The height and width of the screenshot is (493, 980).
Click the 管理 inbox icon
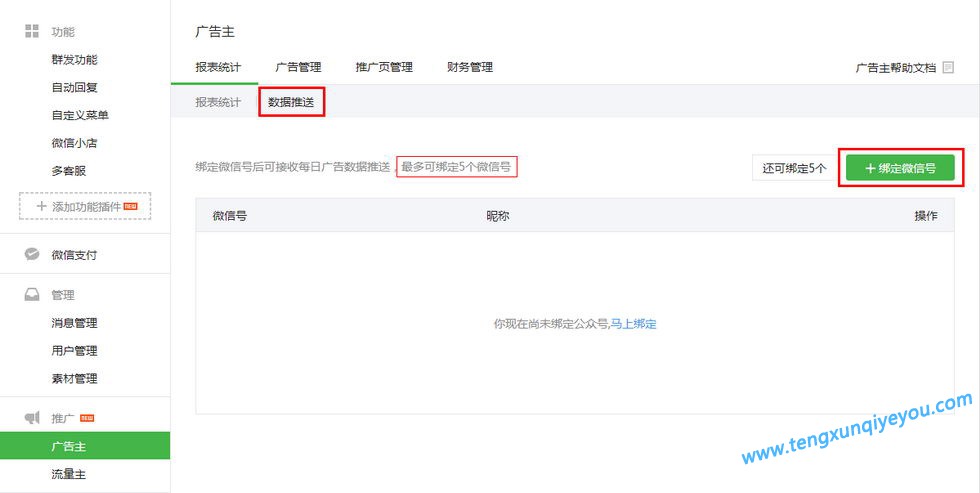(x=32, y=295)
